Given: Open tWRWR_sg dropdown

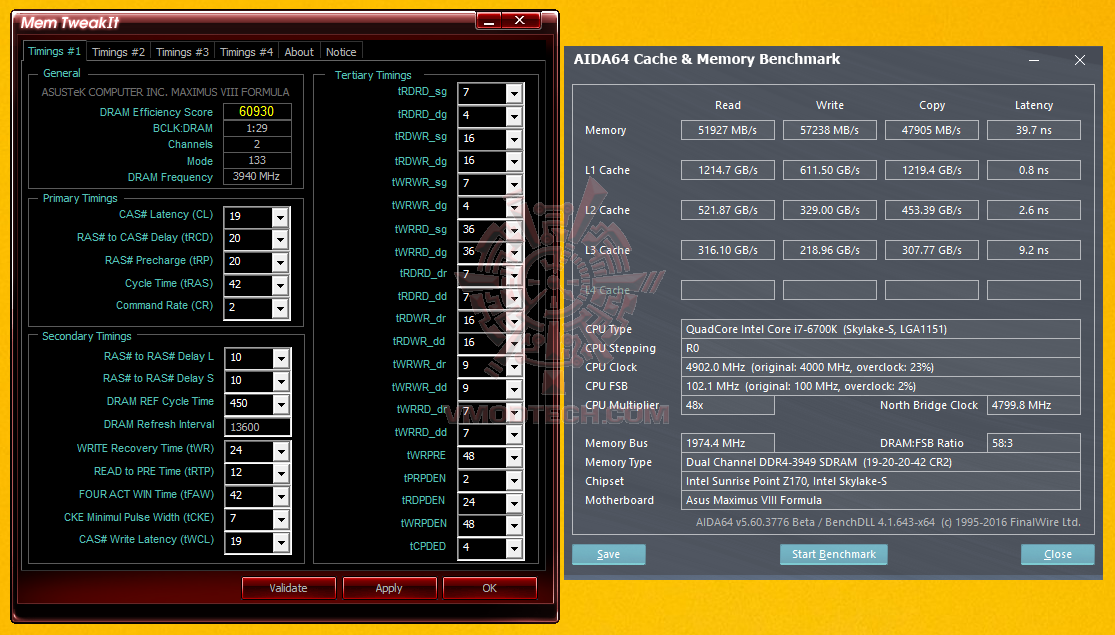Looking at the screenshot, I should click(514, 183).
